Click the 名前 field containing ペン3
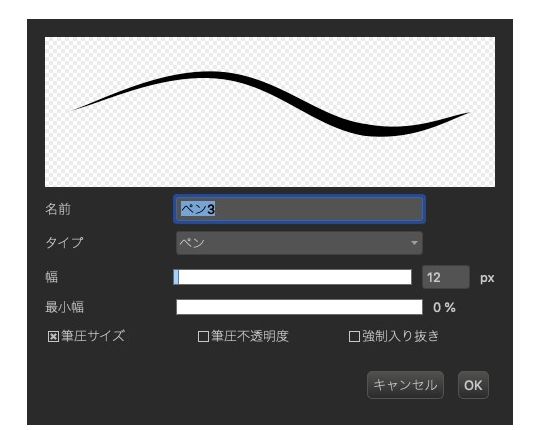The height and width of the screenshot is (430, 555). [x=299, y=209]
